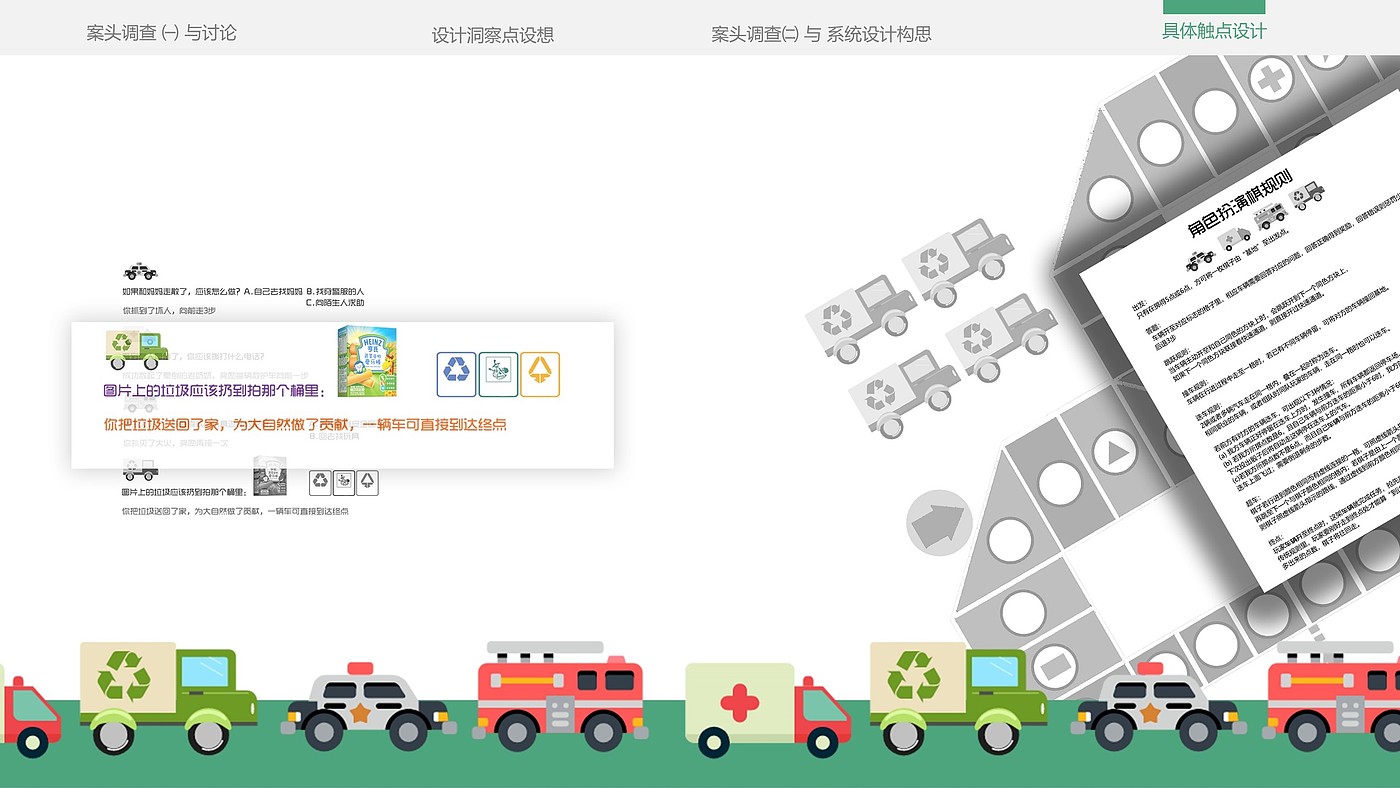1400x788 pixels.
Task: Choose answer C.向陌生人求助
Action: tap(335, 302)
